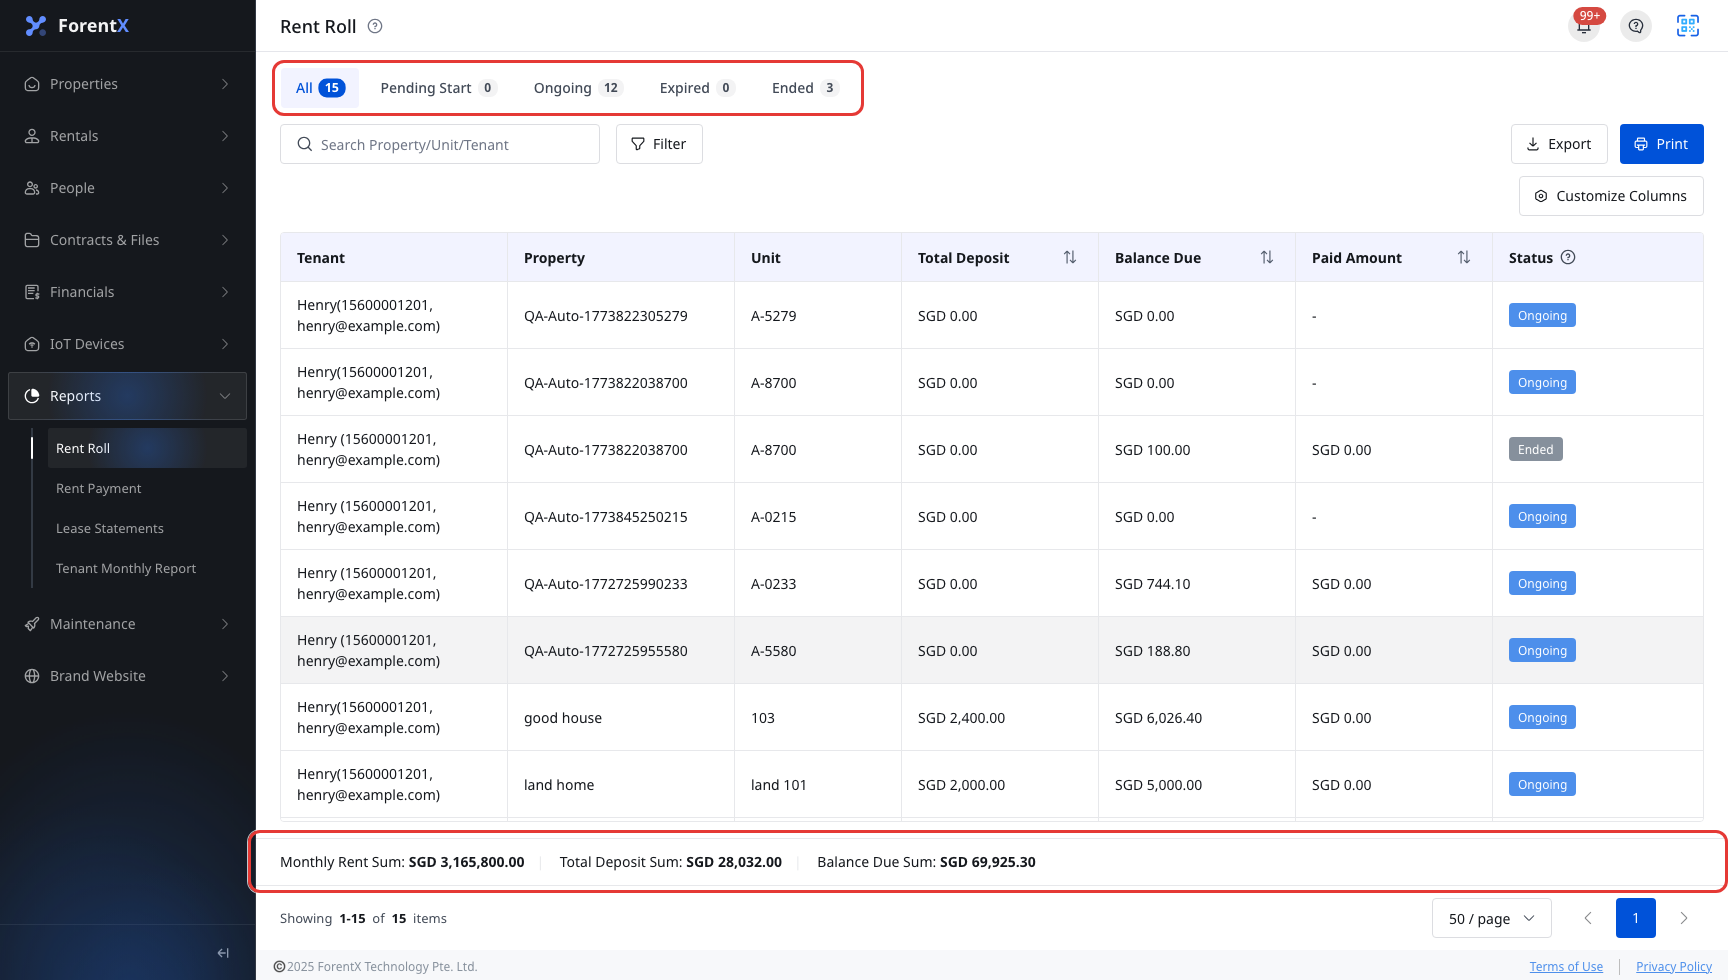This screenshot has height=980, width=1728.
Task: Open Rent Payment report
Action: point(147,488)
